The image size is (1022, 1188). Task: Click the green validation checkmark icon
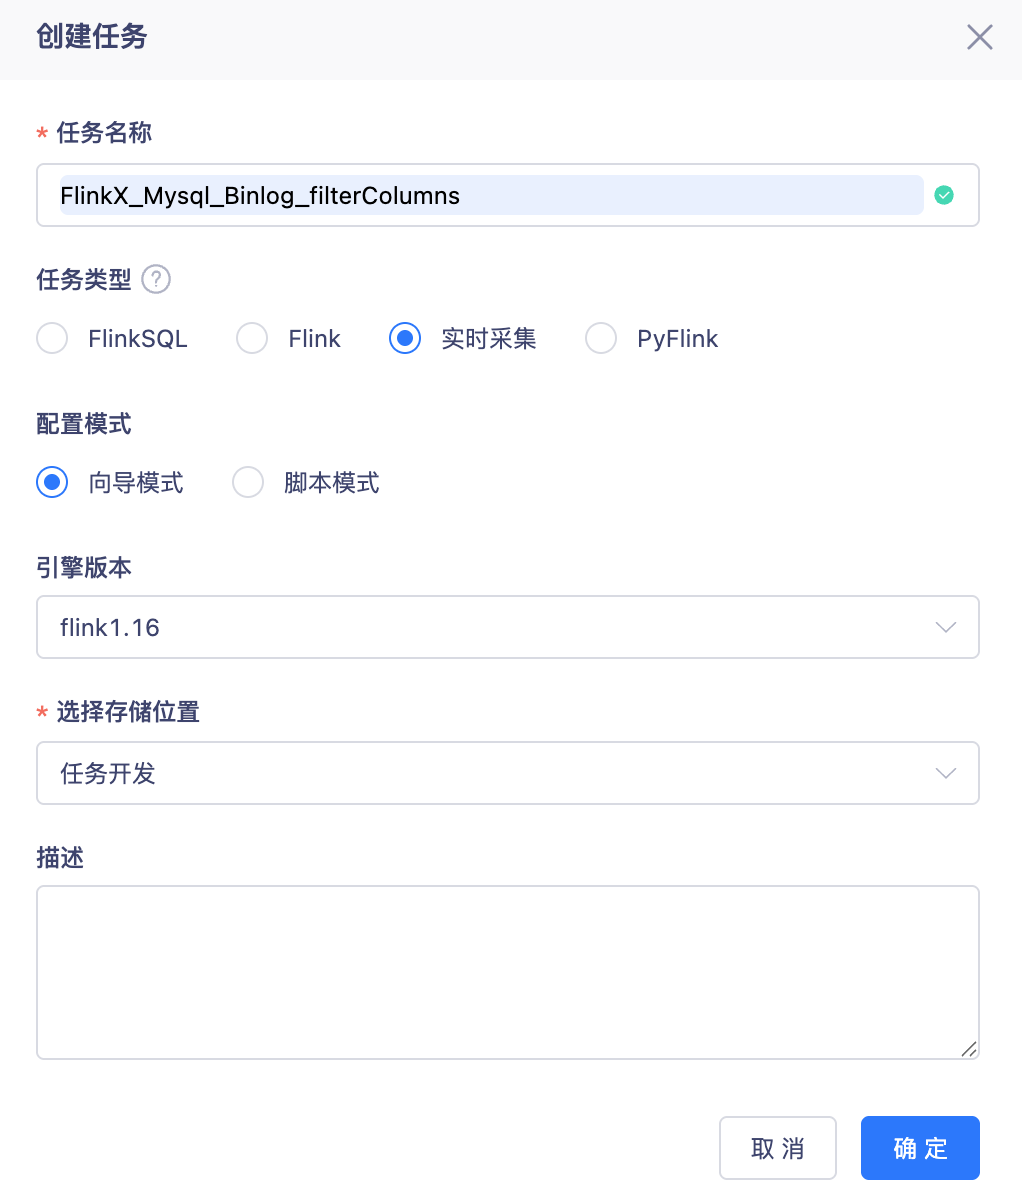[x=943, y=195]
